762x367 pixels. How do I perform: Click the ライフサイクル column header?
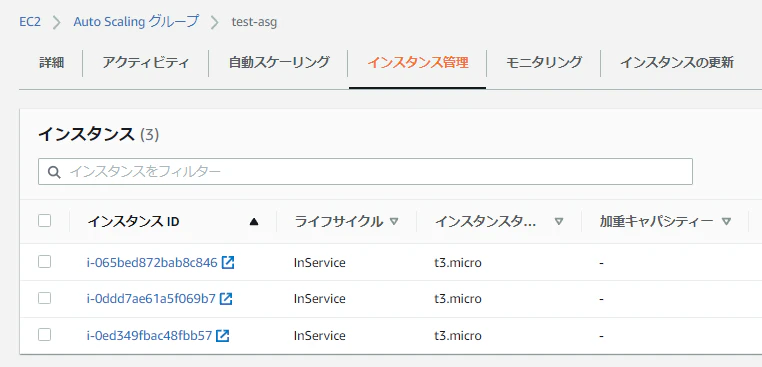coord(339,222)
